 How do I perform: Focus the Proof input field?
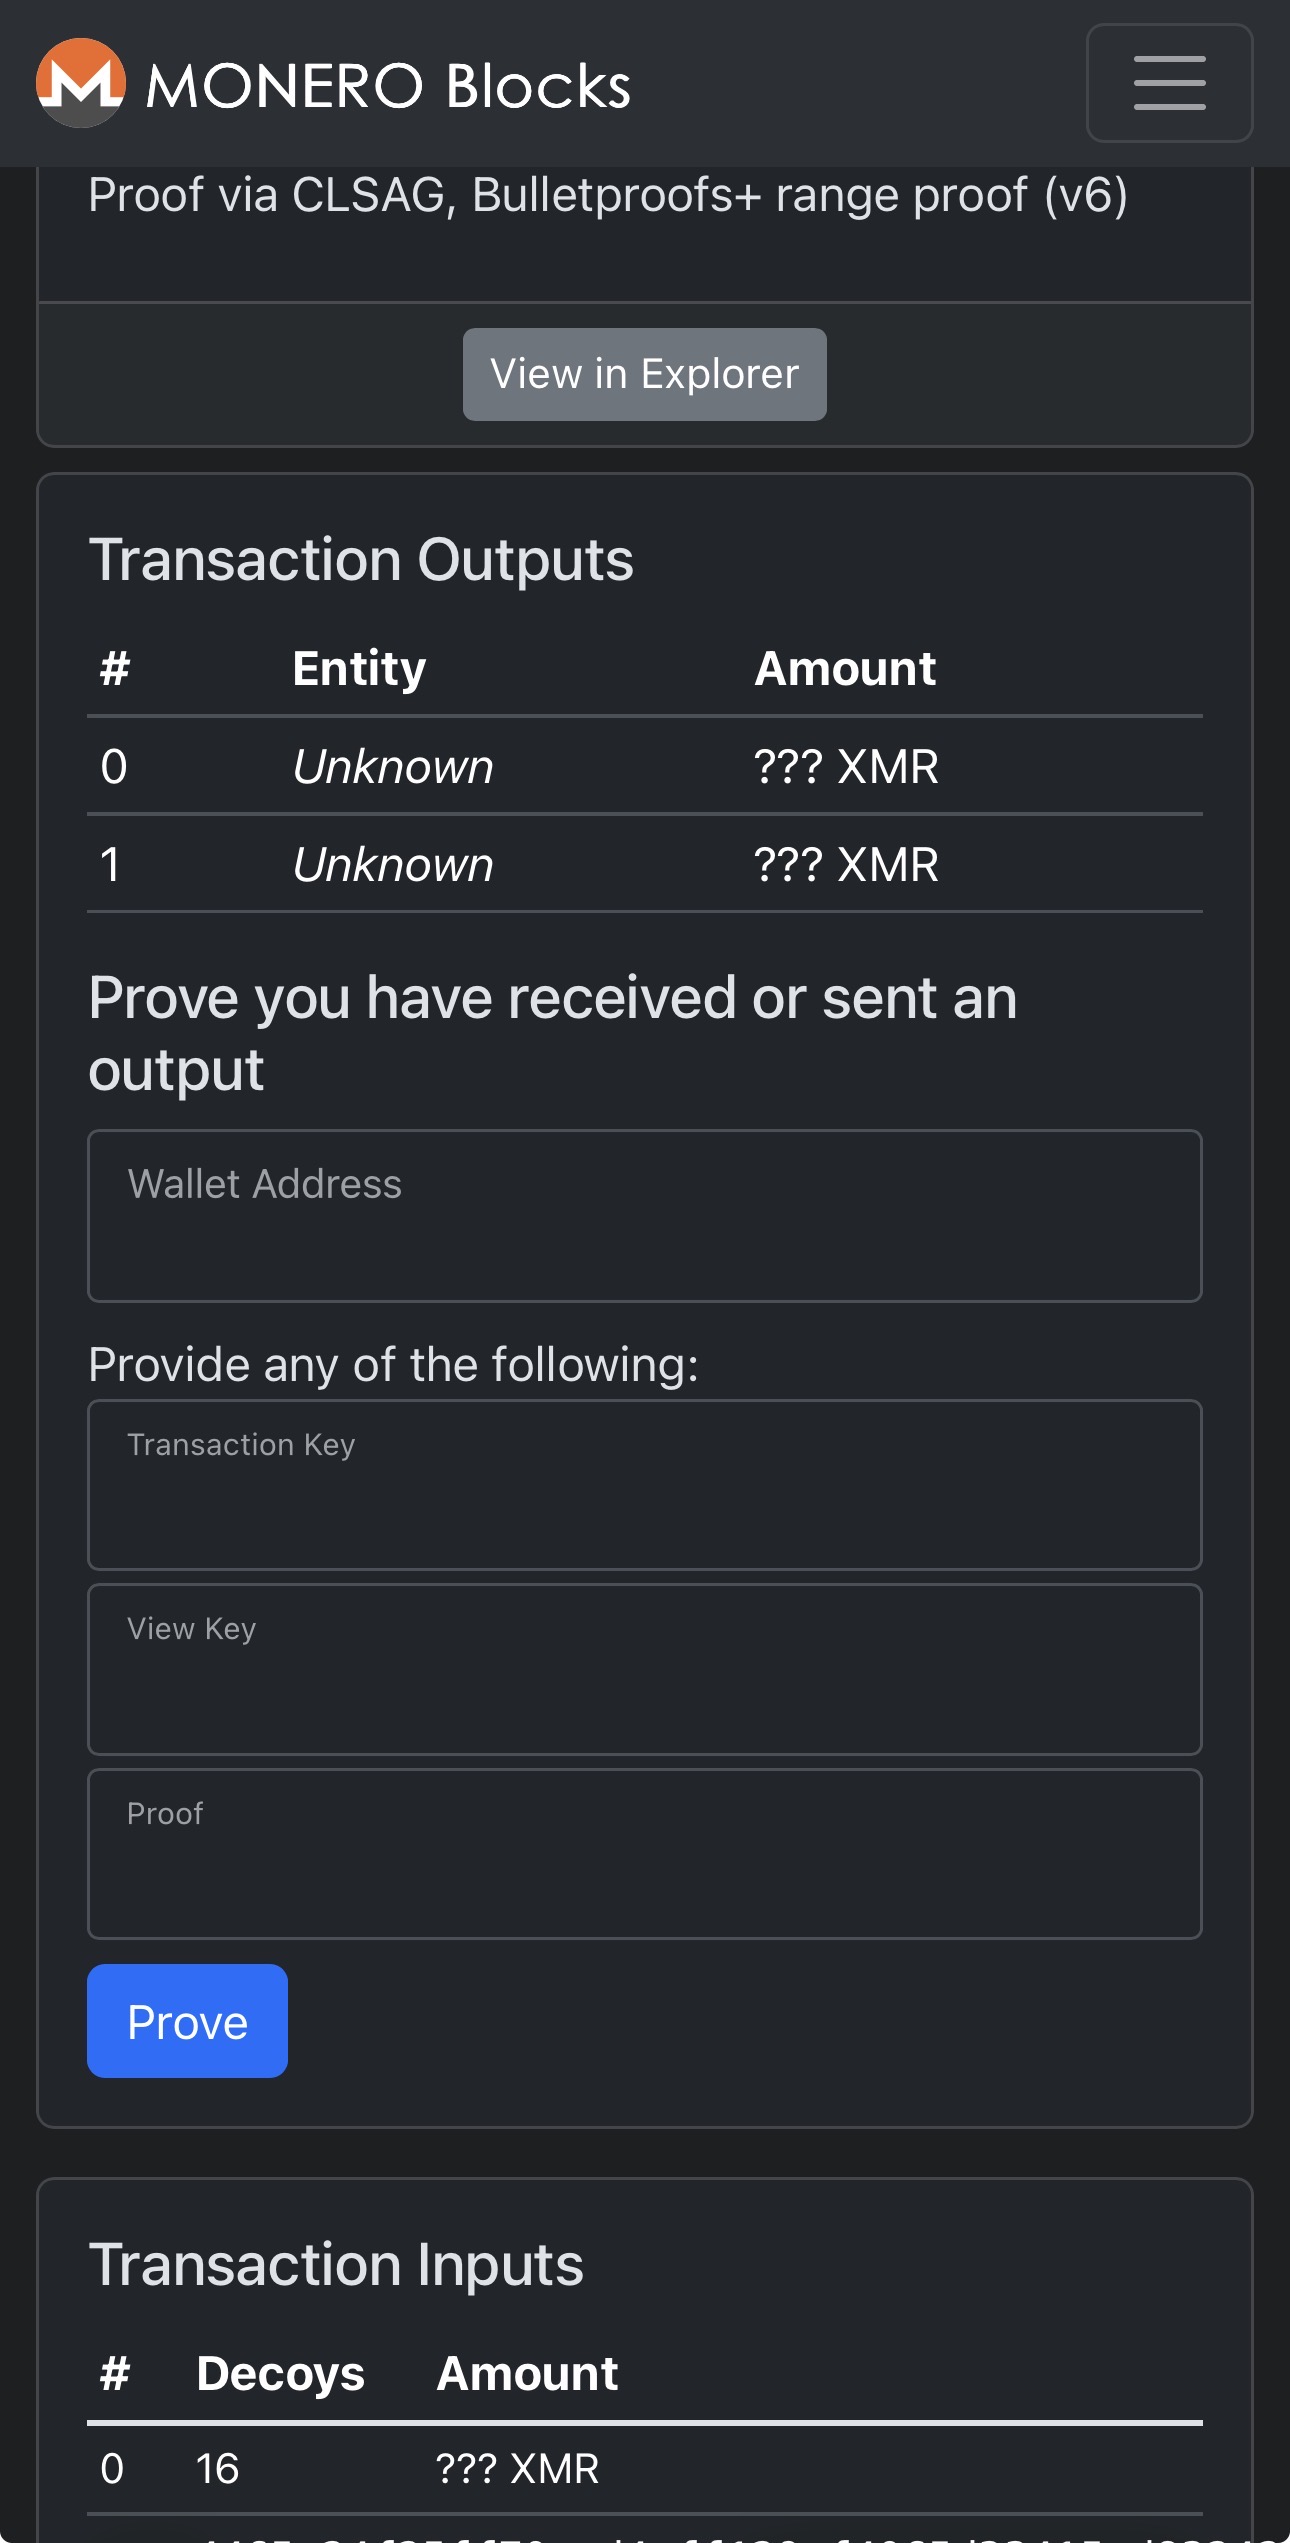[x=644, y=1853]
